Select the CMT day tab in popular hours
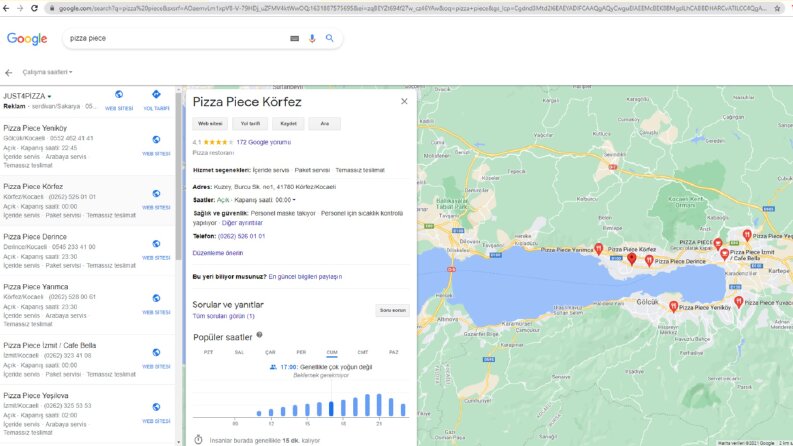793x446 pixels. click(x=363, y=352)
